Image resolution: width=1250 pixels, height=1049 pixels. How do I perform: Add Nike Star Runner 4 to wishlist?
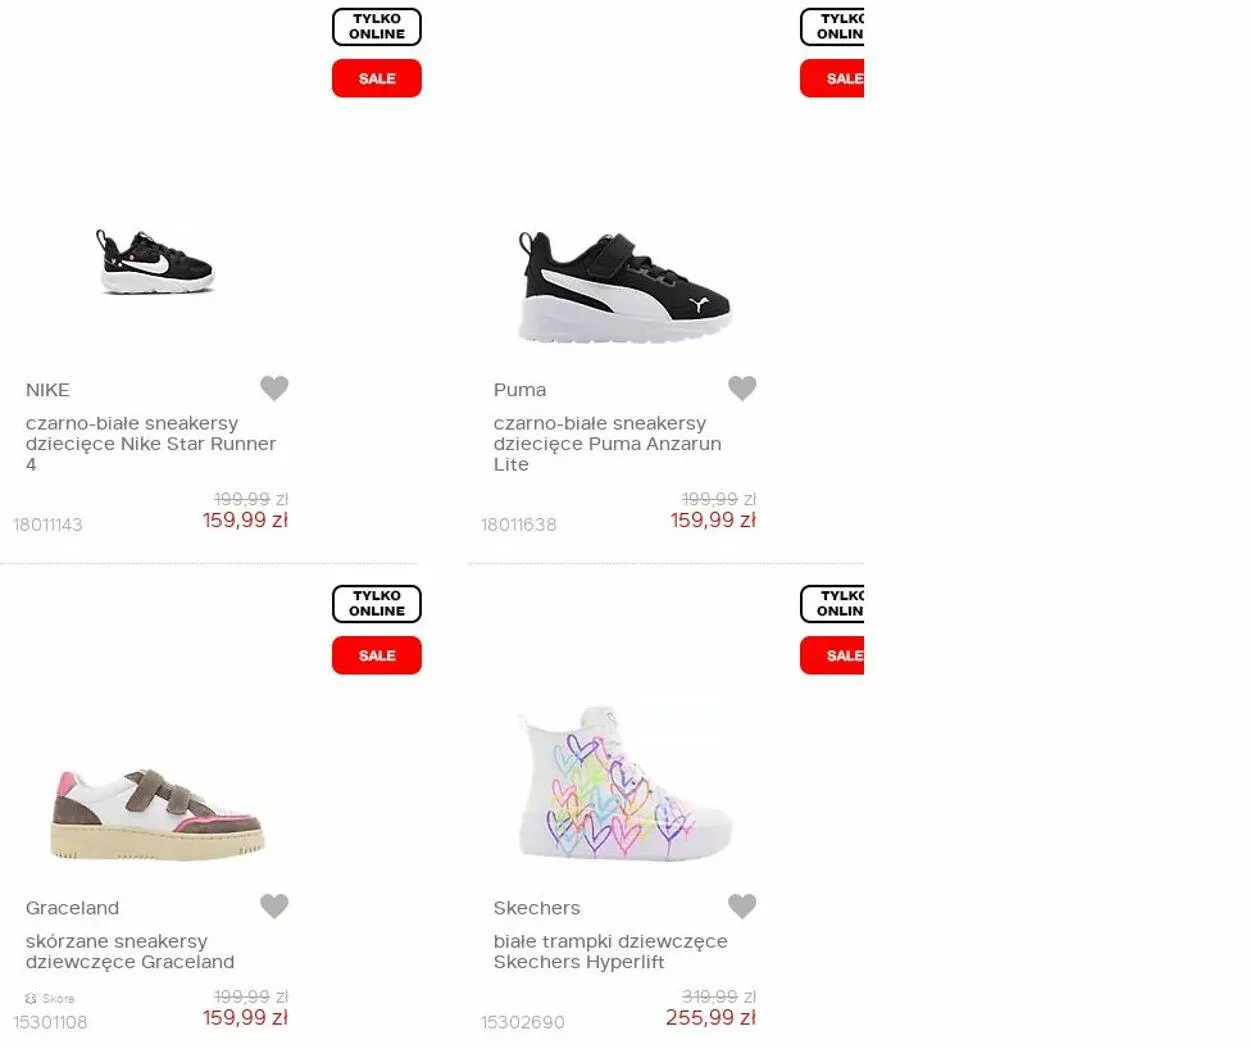pos(274,388)
